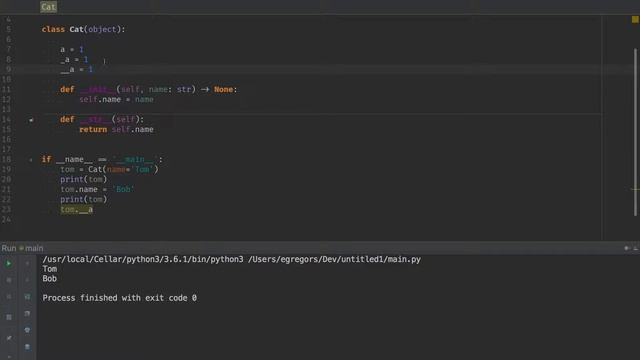This screenshot has width=640, height=360.
Task: Click 'Bob' in the console output
Action: click(49, 279)
